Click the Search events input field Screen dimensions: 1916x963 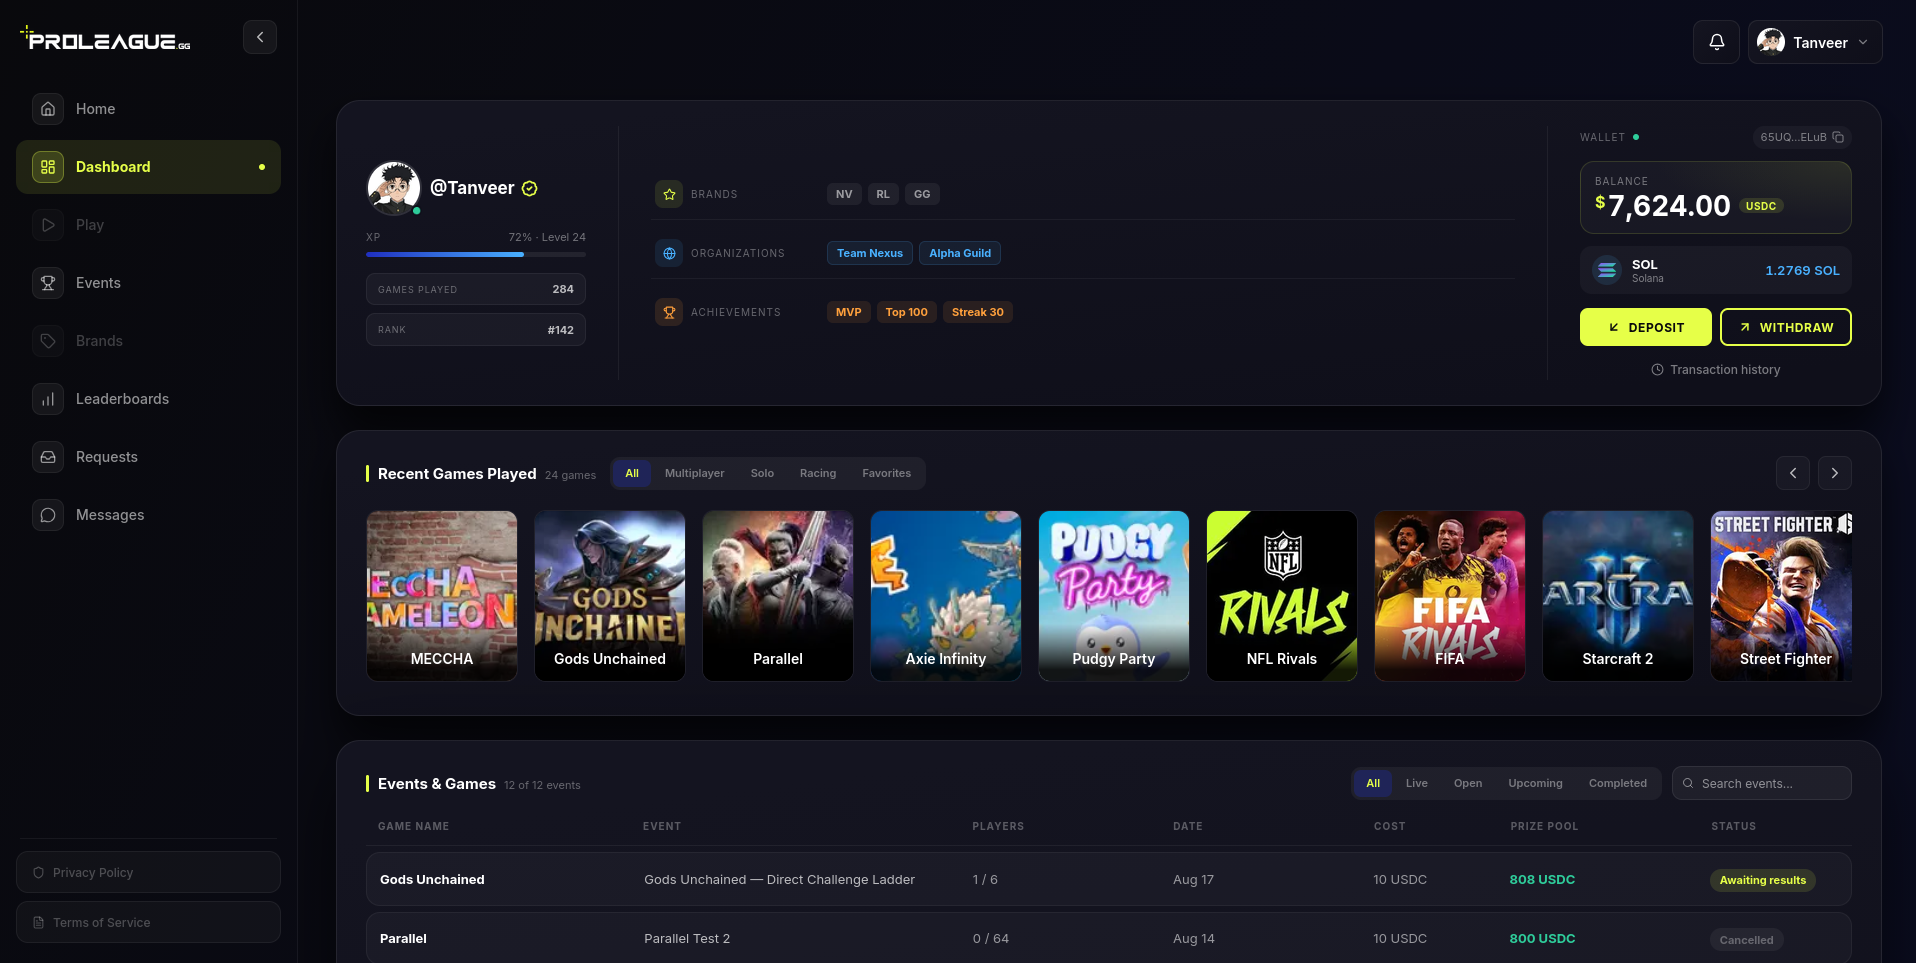coord(1762,783)
